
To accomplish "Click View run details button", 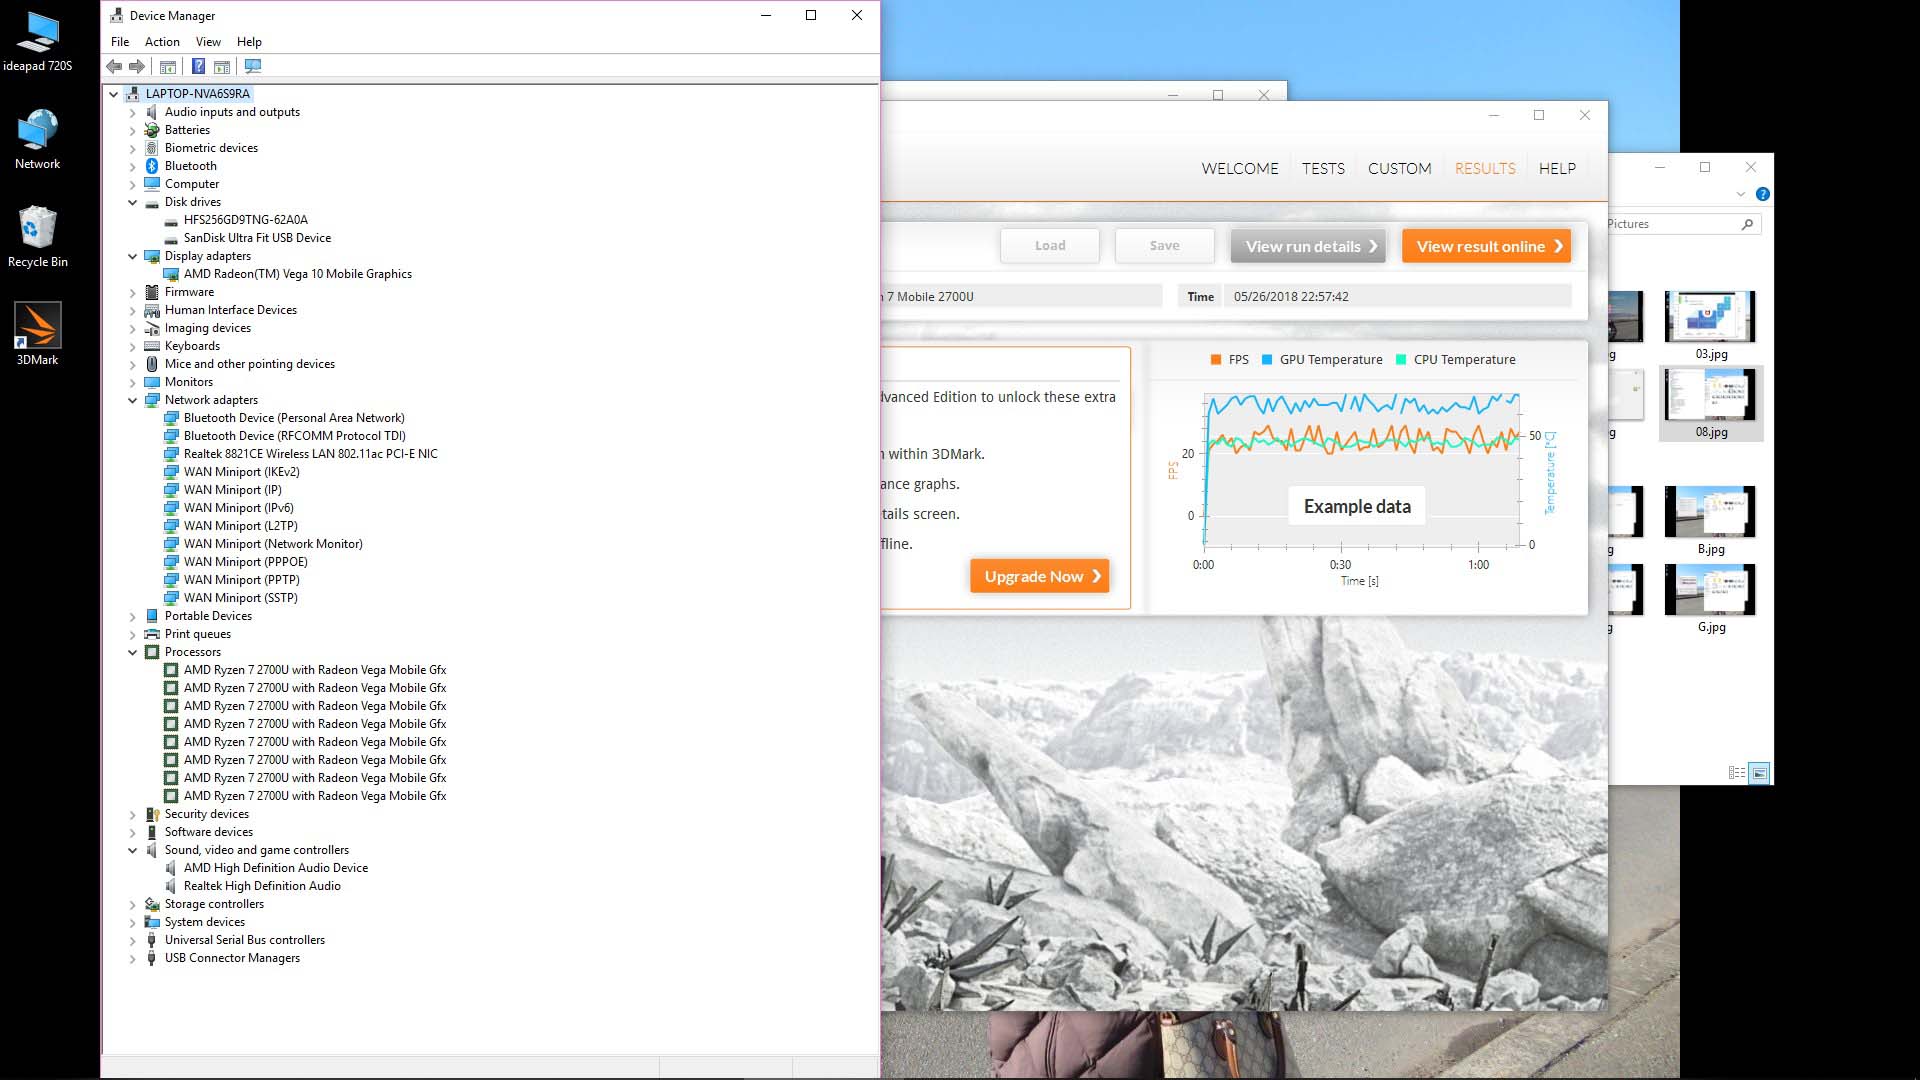I will click(x=1308, y=246).
